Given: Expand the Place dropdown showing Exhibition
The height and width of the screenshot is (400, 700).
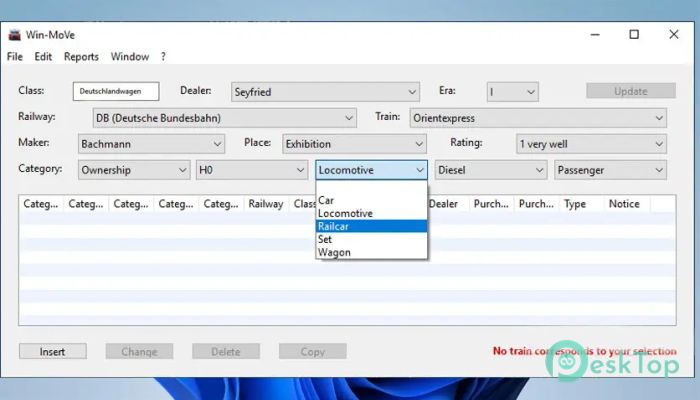Looking at the screenshot, I should tap(354, 144).
